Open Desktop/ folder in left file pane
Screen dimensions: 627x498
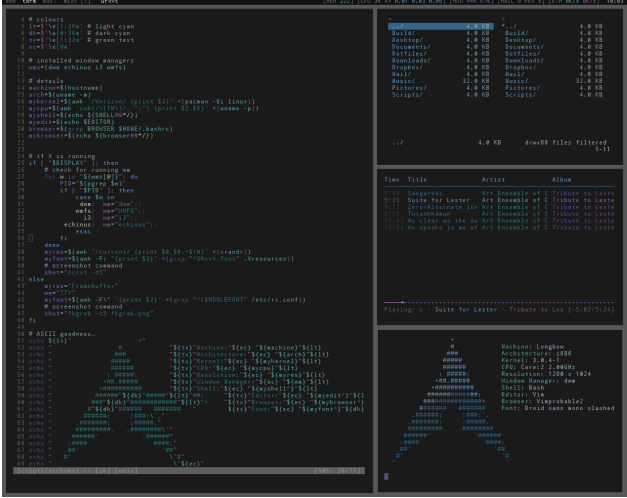[407, 40]
